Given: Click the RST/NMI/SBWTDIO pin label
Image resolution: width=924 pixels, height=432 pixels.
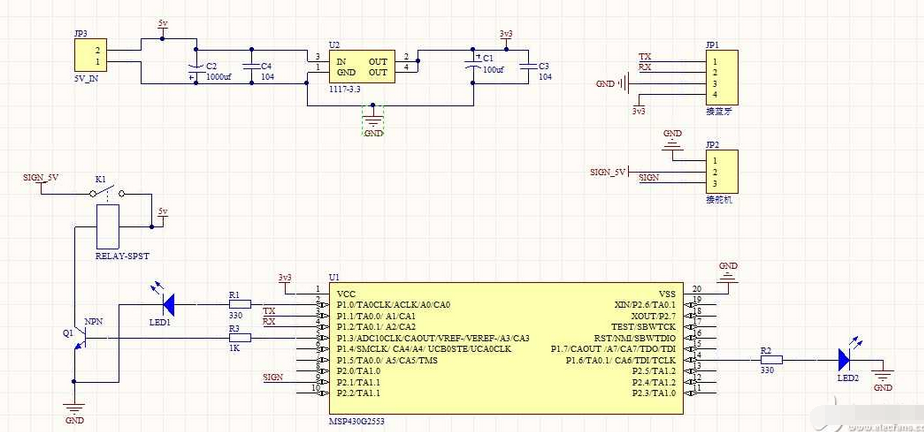Looking at the screenshot, I should 635,338.
